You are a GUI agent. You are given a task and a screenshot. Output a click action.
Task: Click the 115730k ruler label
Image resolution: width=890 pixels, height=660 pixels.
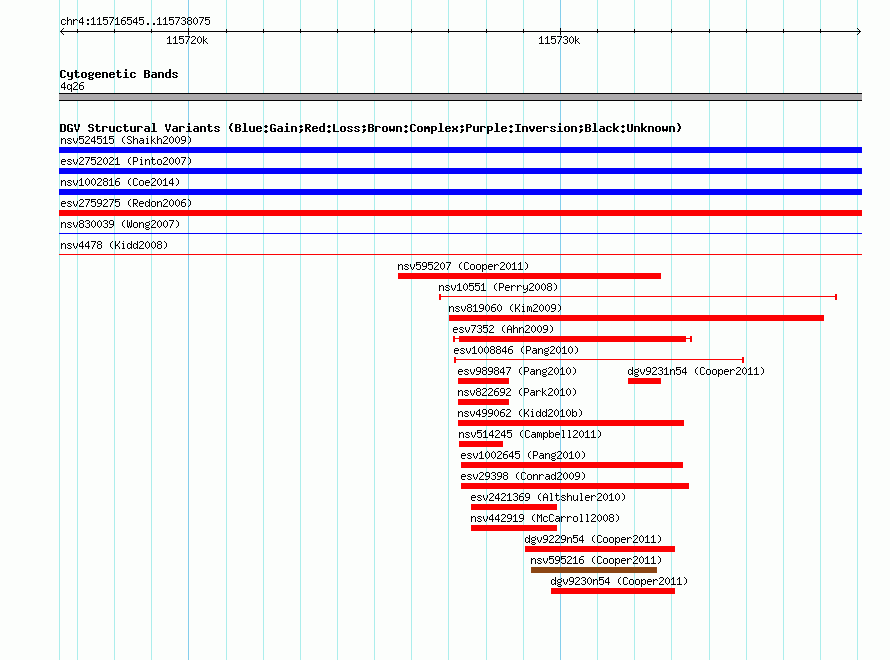[559, 40]
